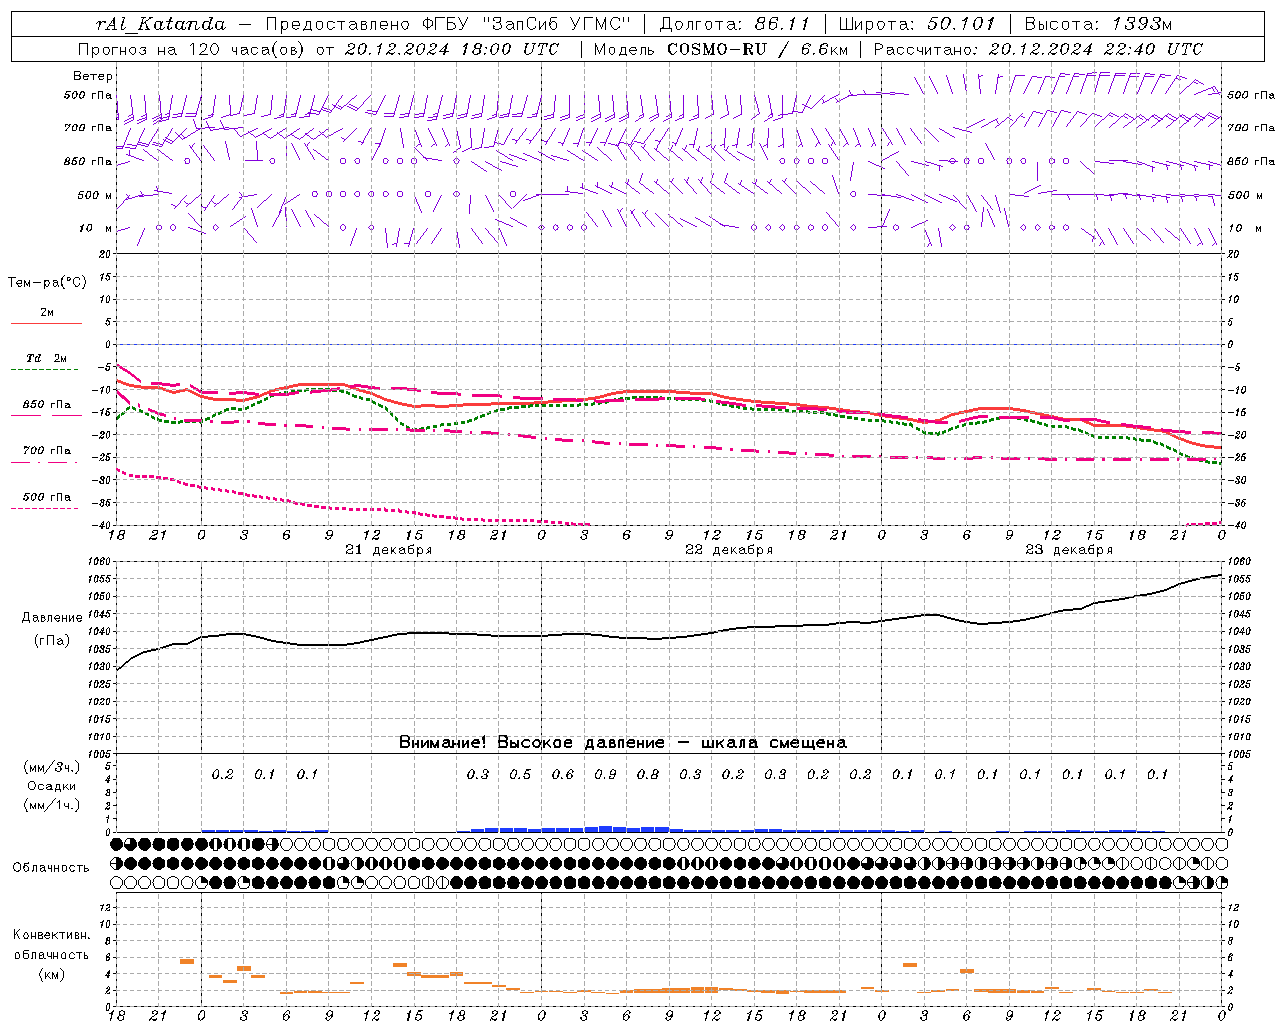
Task: Select the '10 м' wind level label at left
Action: [x=96, y=228]
